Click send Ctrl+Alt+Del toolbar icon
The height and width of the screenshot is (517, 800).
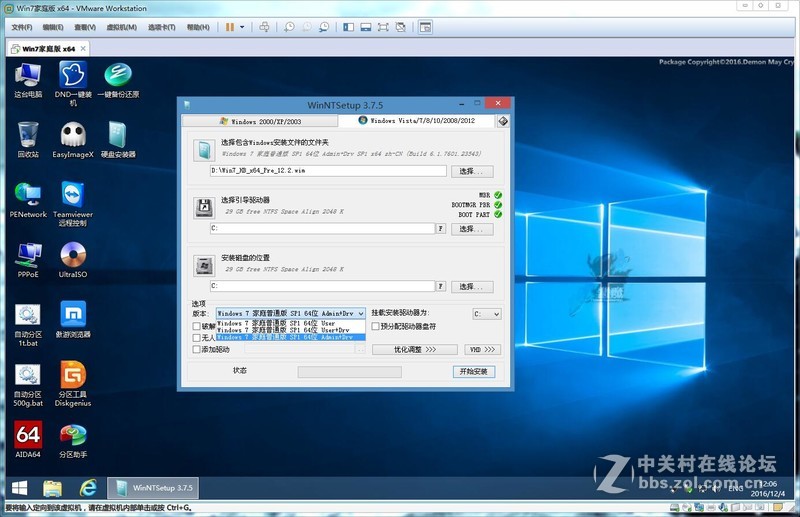(264, 27)
